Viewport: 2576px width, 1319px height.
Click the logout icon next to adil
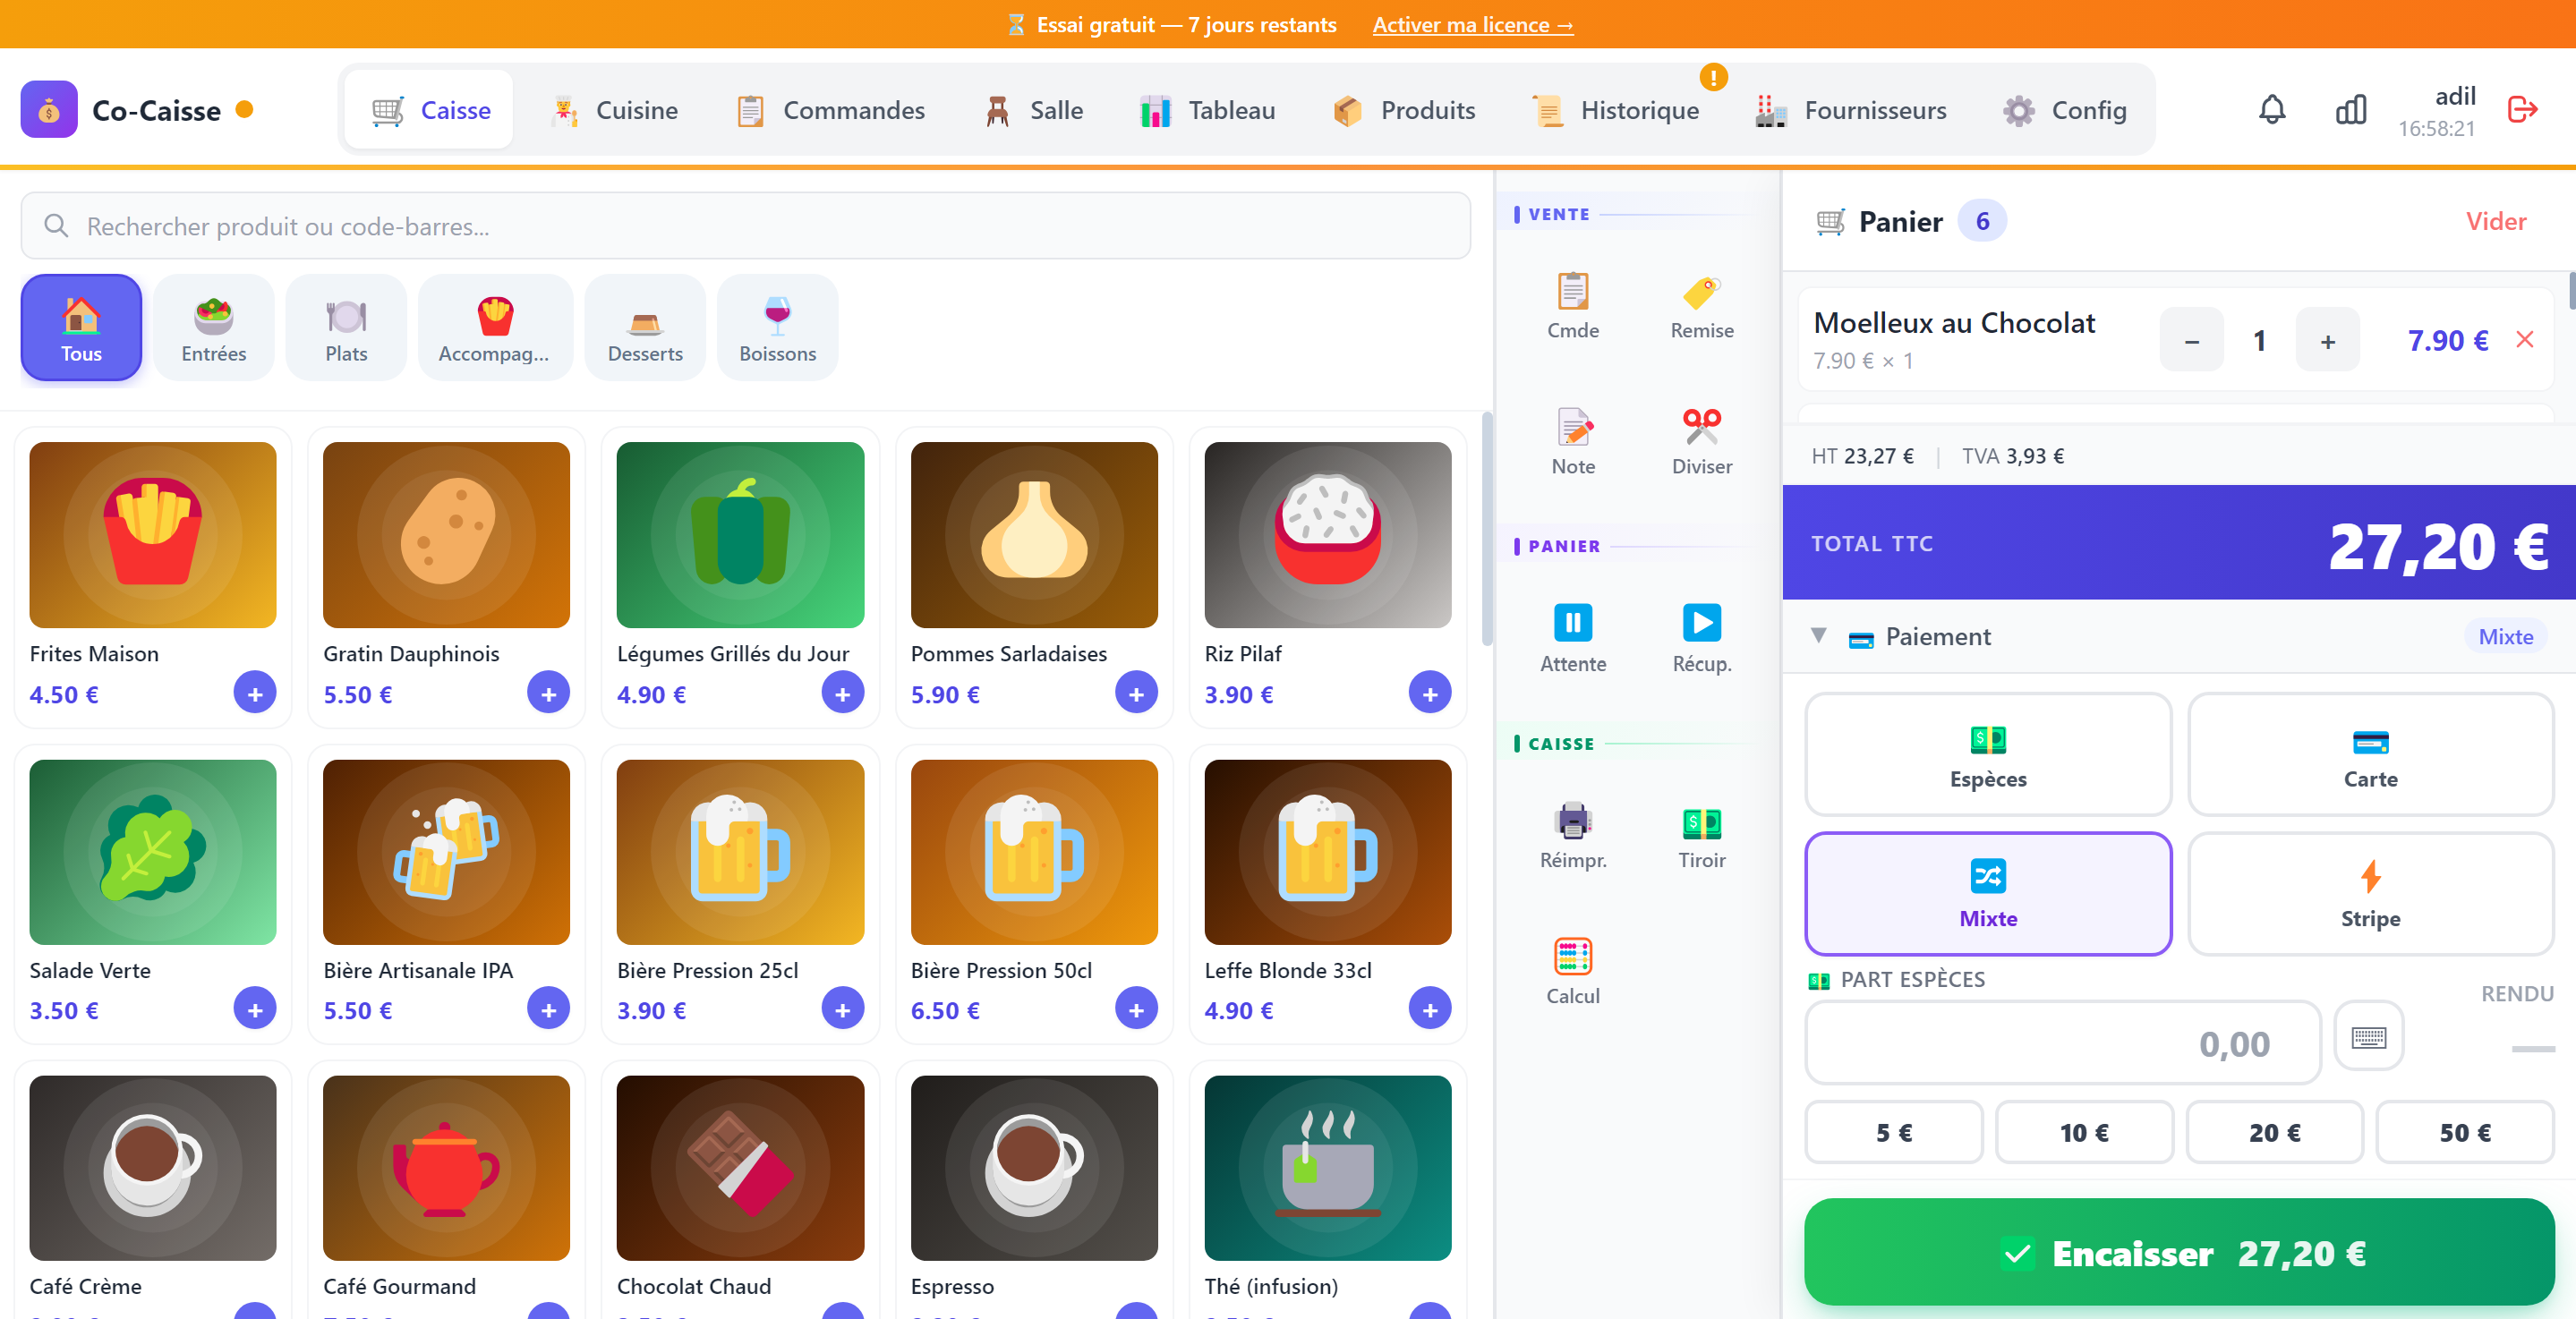(2522, 109)
